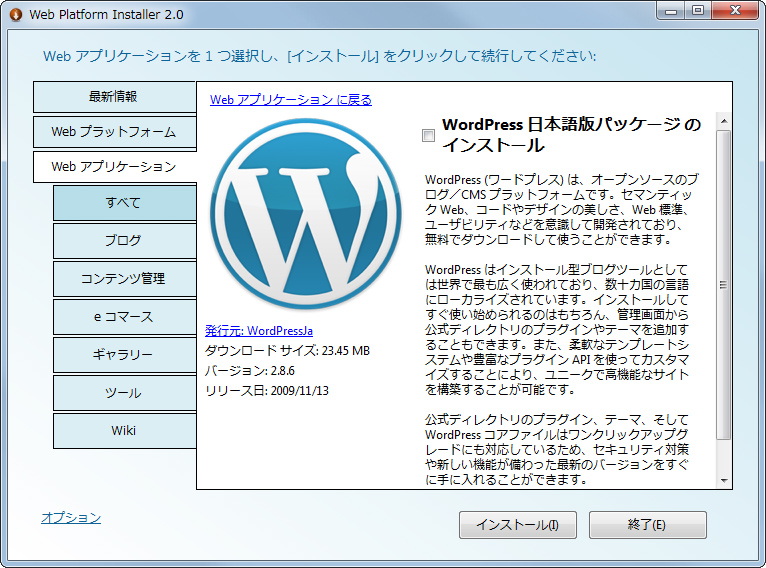Open the コンテンツ管理 category
This screenshot has height=568, width=766.
[x=125, y=278]
